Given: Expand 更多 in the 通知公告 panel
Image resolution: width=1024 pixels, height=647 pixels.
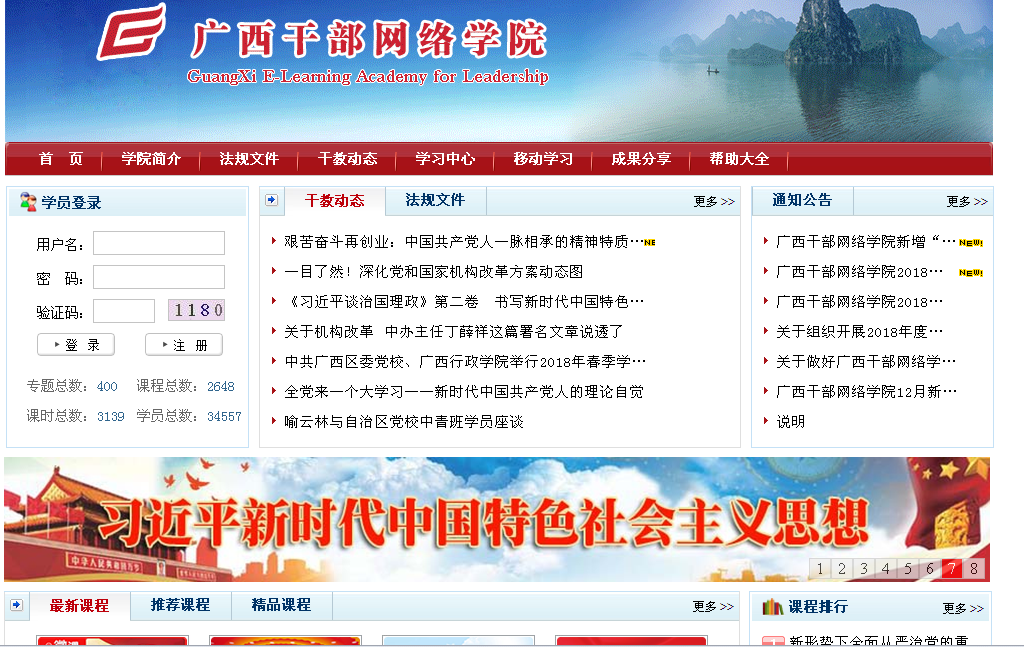Looking at the screenshot, I should point(966,201).
